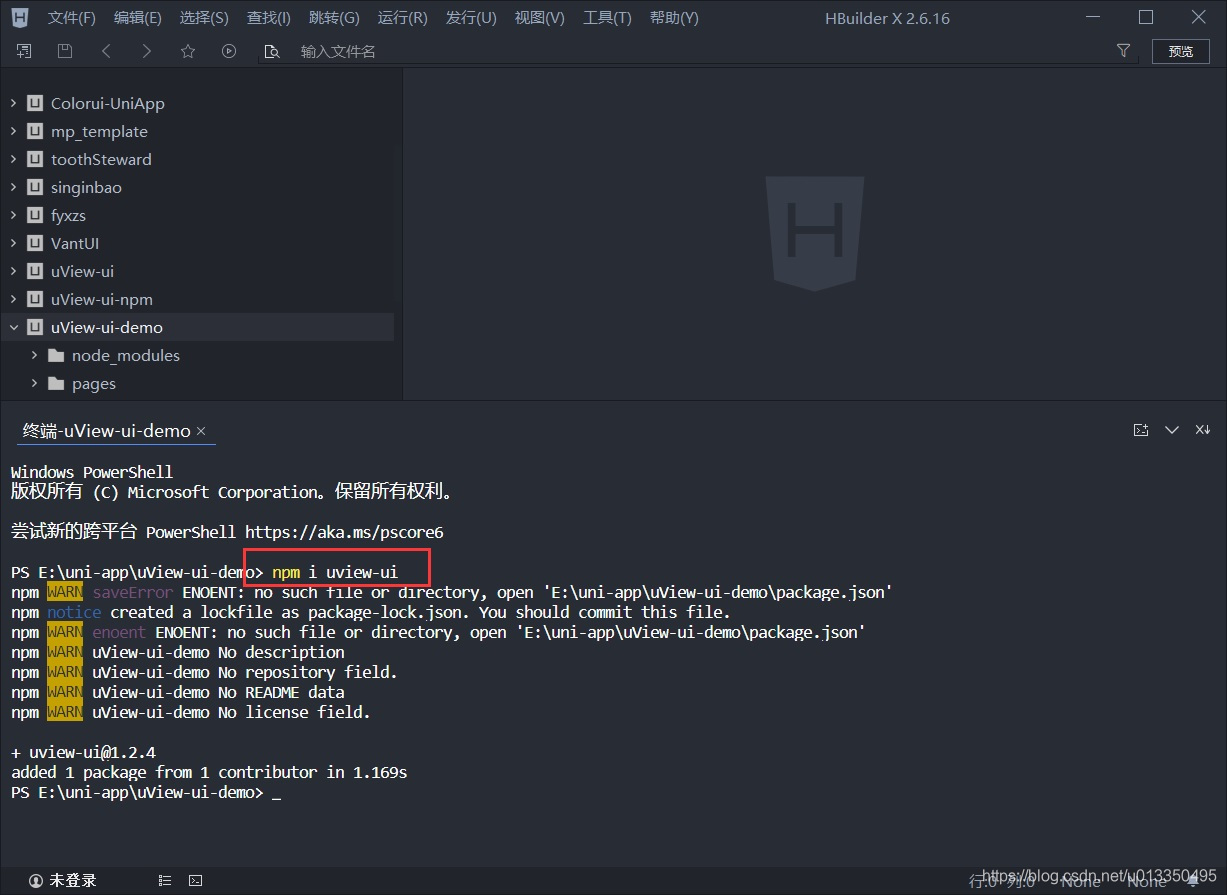Open the 视图(V) menu
This screenshot has width=1227, height=895.
coord(540,18)
